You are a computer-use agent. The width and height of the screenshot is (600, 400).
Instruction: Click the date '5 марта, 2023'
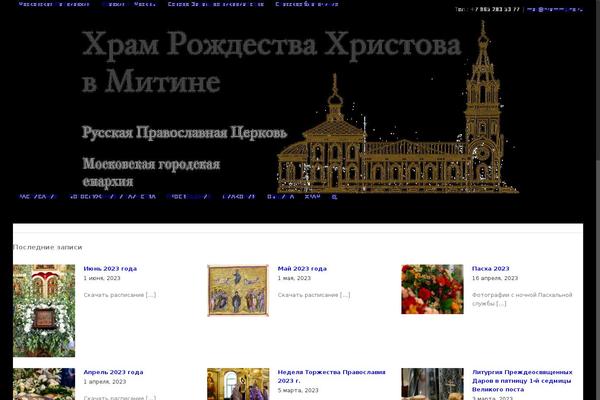coord(298,390)
